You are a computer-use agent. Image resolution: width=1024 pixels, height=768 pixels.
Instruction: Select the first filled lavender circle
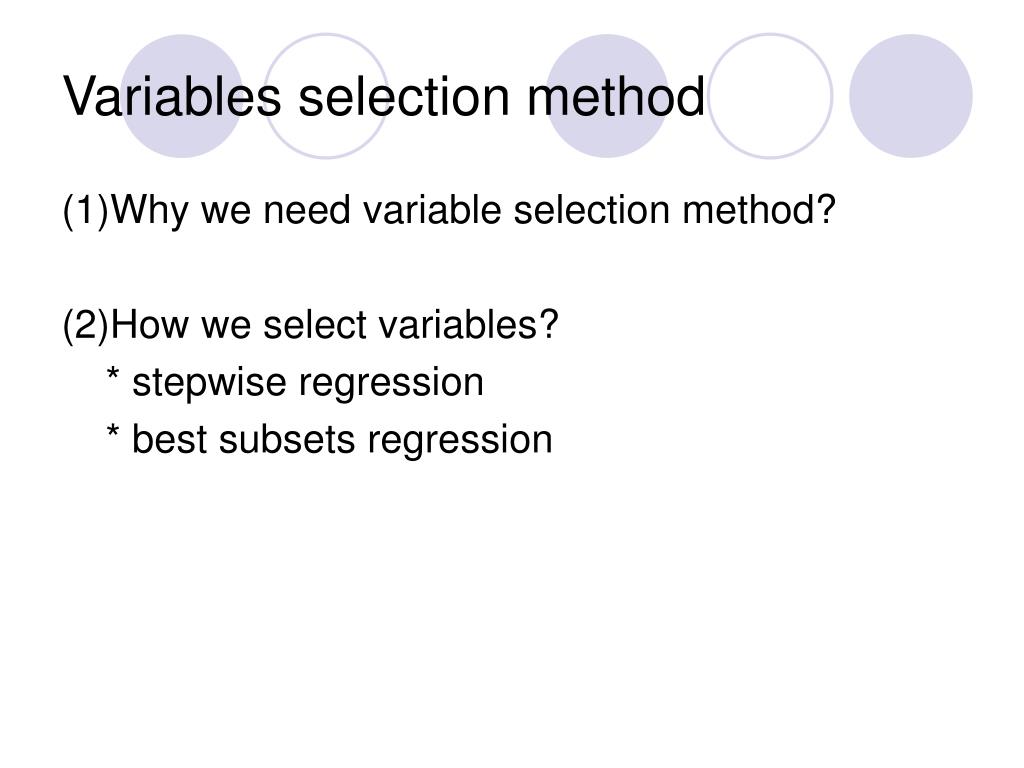point(182,96)
